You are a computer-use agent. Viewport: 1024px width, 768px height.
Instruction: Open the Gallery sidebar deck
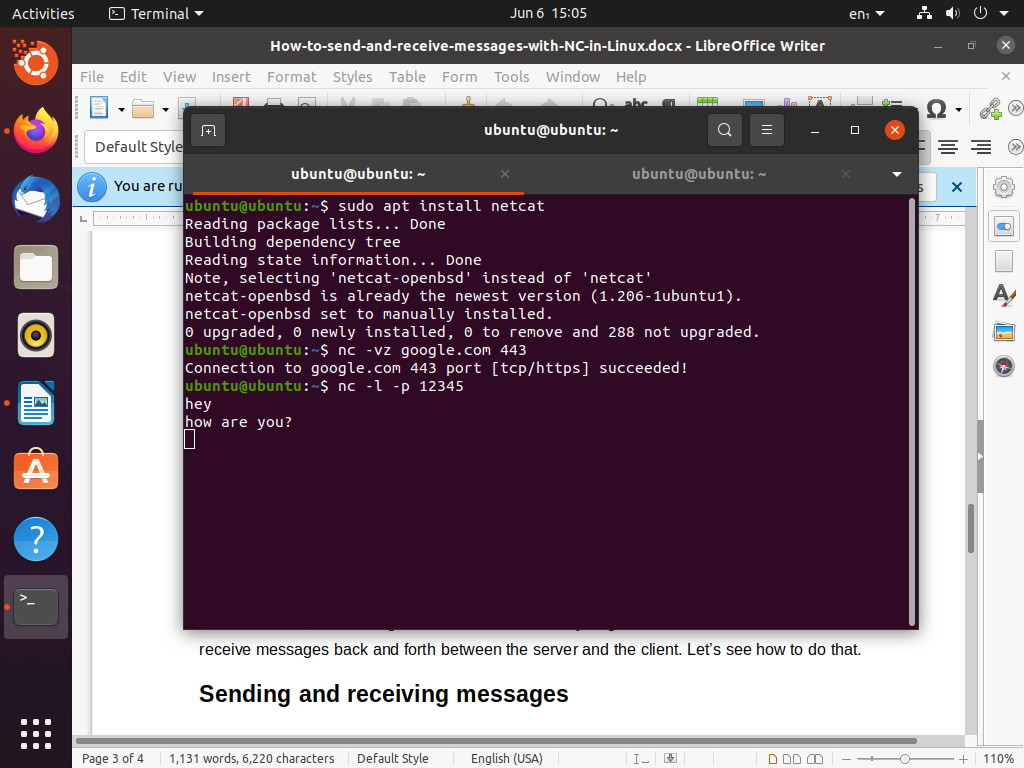click(1004, 331)
